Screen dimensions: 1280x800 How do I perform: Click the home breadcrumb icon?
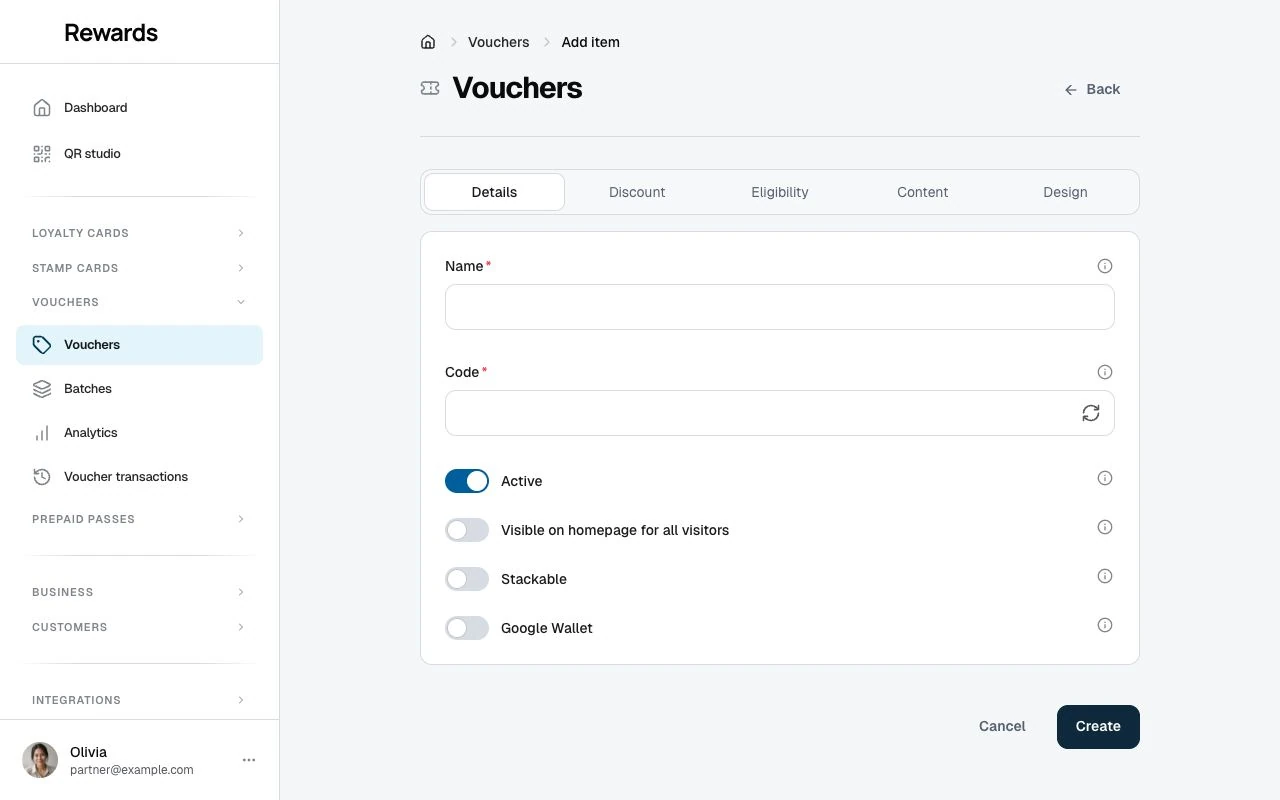(428, 42)
